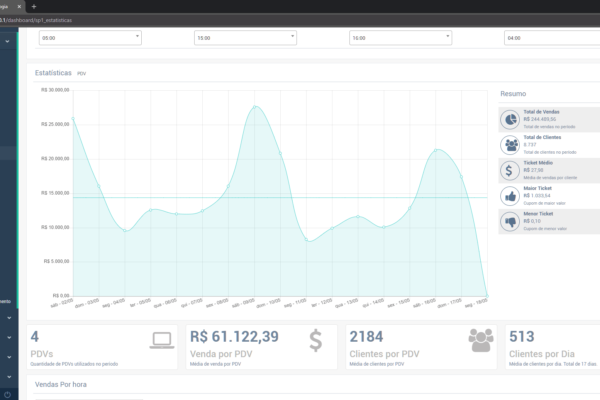Click the Maior Ticket label
Viewport: 600px width, 400px height.
pos(538,188)
